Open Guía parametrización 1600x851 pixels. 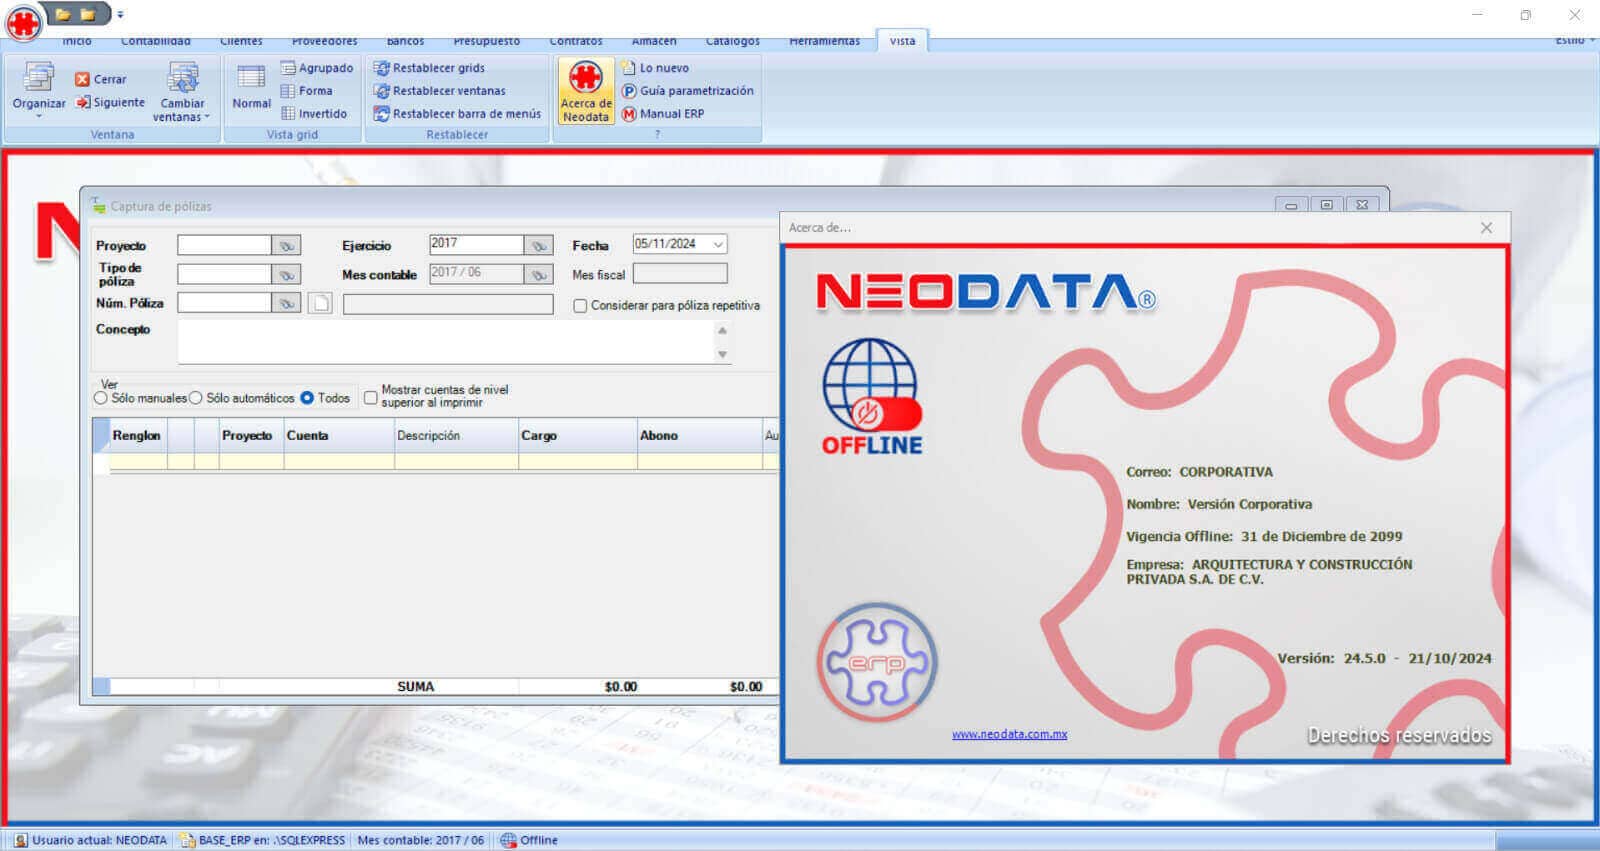click(x=688, y=91)
